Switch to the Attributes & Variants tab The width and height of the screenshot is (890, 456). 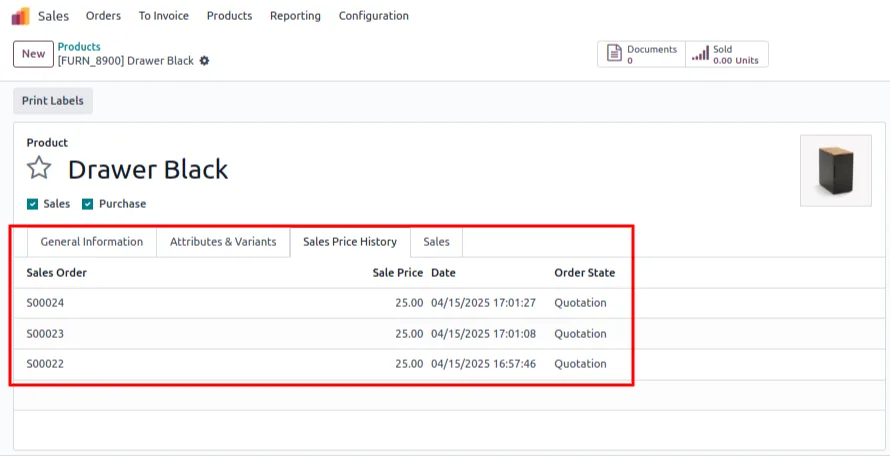click(x=223, y=242)
